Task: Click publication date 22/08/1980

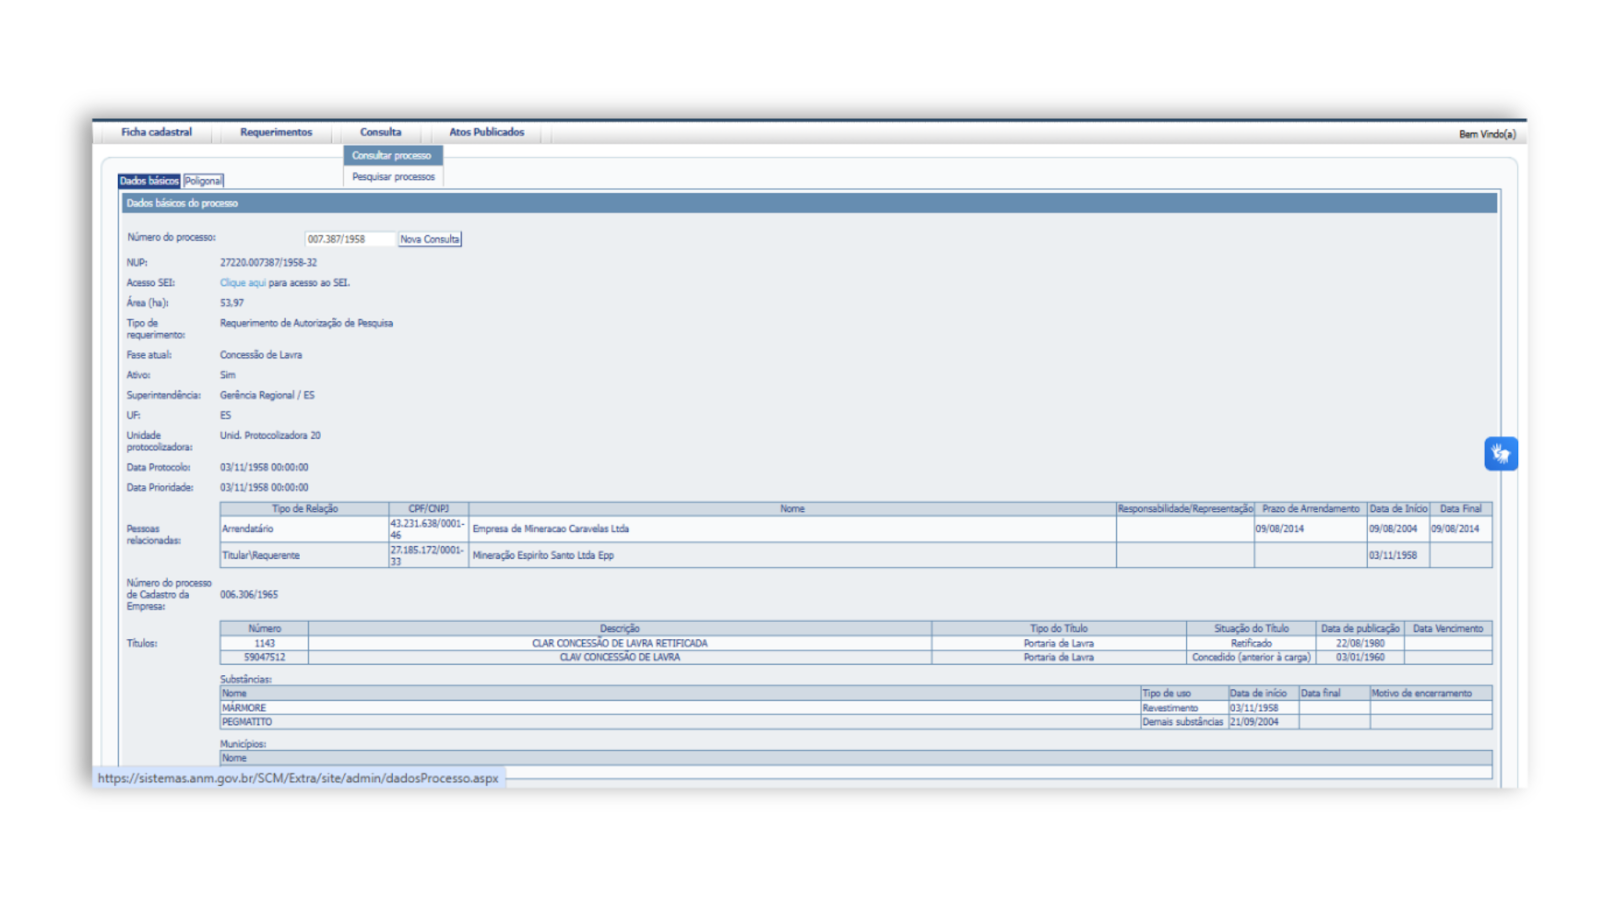Action: click(1360, 644)
